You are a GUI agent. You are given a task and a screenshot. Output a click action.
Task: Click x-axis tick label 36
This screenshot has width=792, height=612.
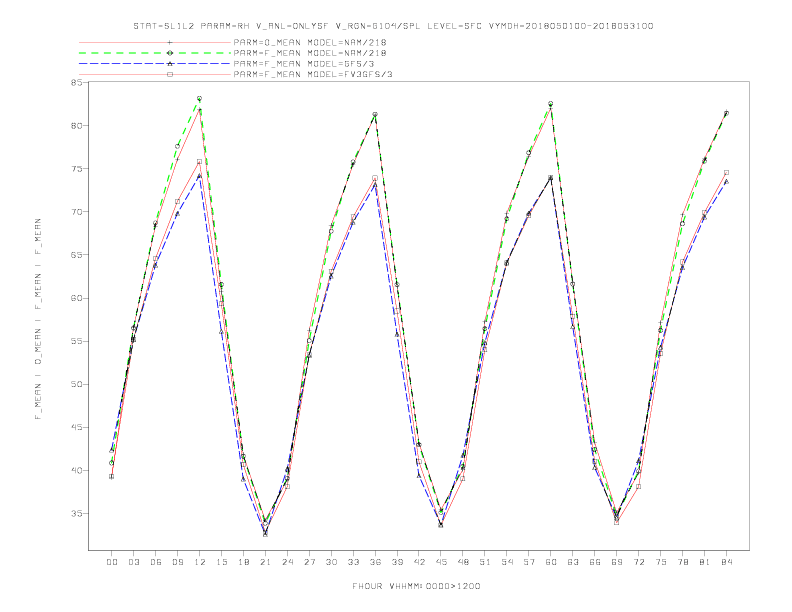[375, 562]
